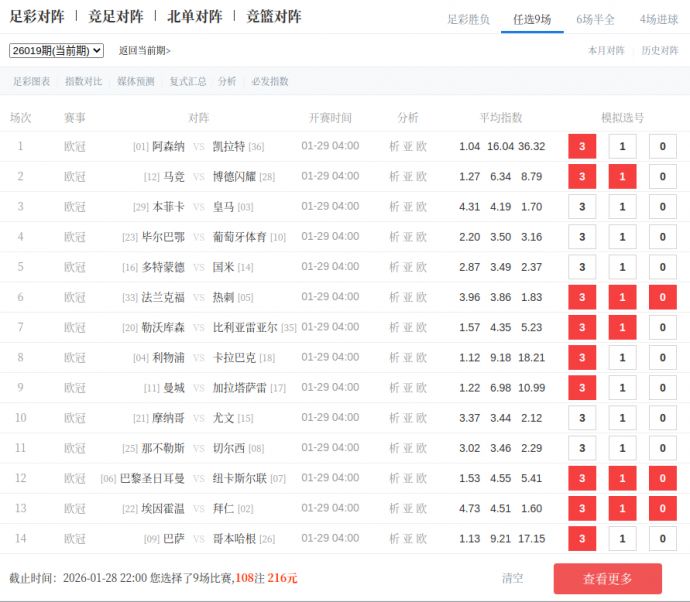Toggle pick 3 for 阿森纳 vs 凯拉特
Viewport: 690px width, 602px height.
[582, 147]
